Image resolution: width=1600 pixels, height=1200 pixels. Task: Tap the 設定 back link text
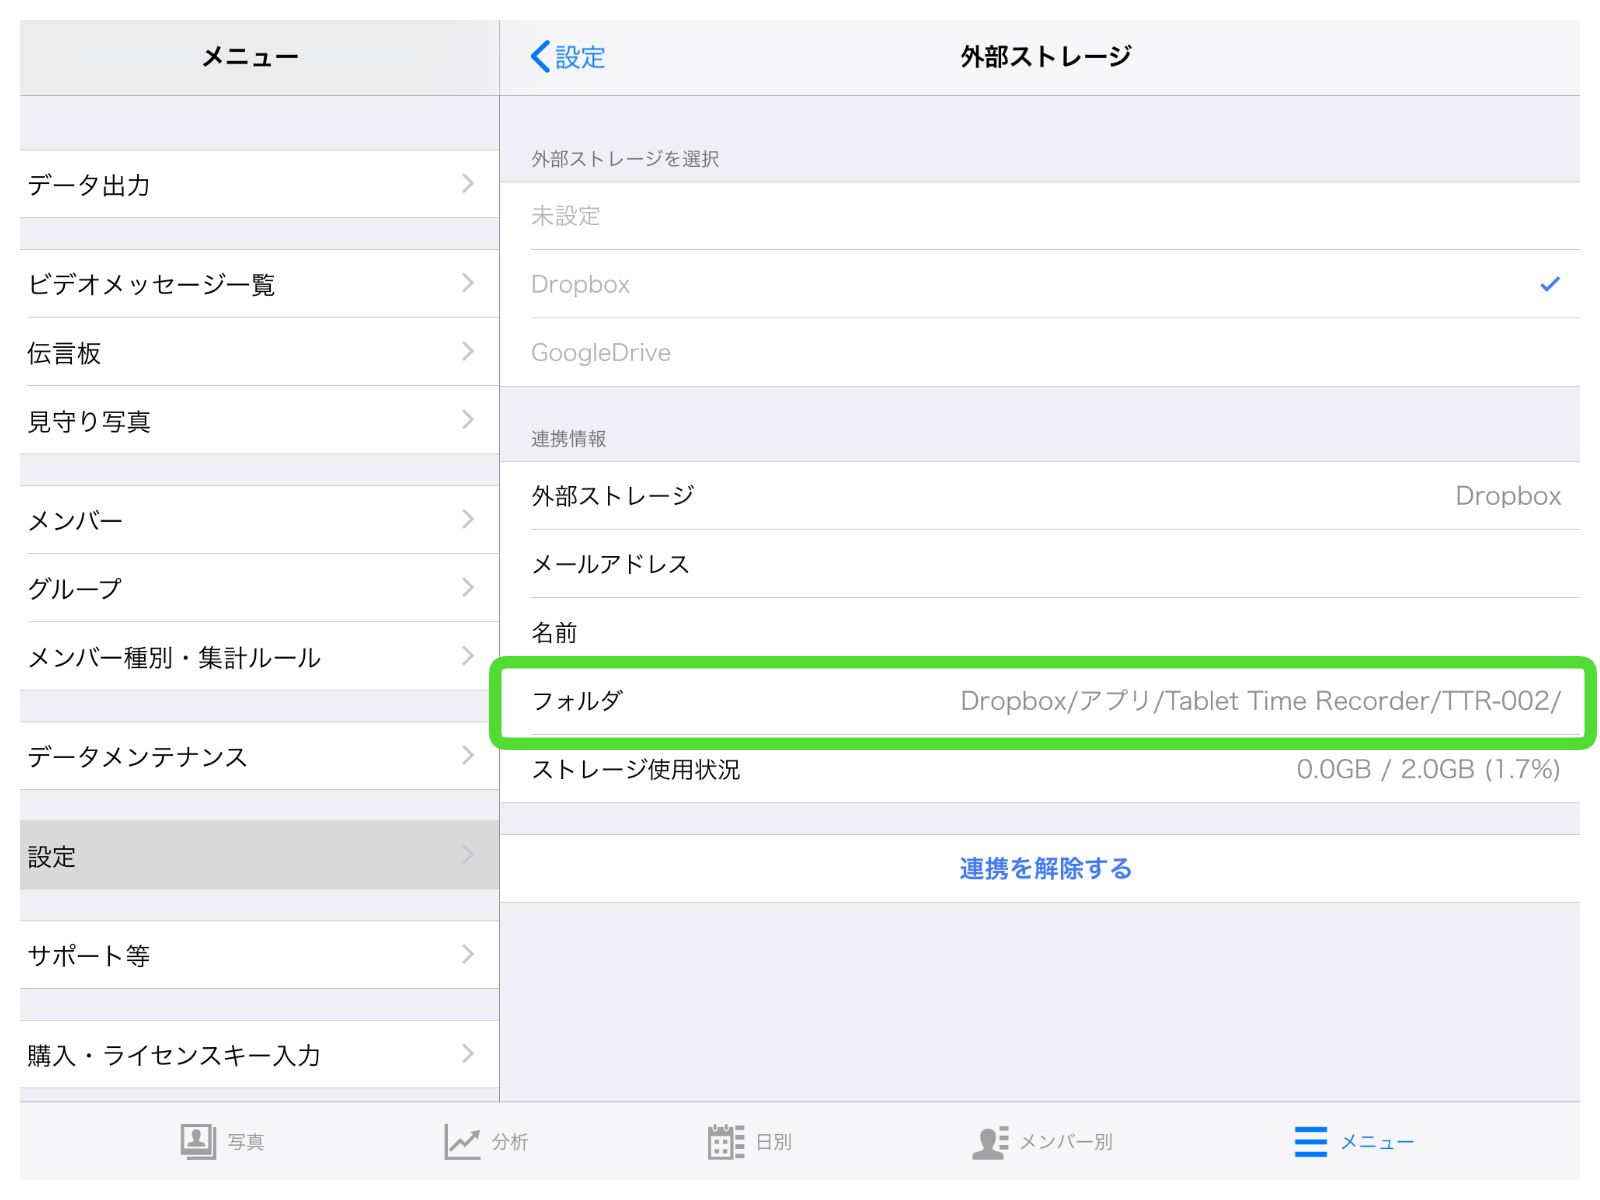580,57
